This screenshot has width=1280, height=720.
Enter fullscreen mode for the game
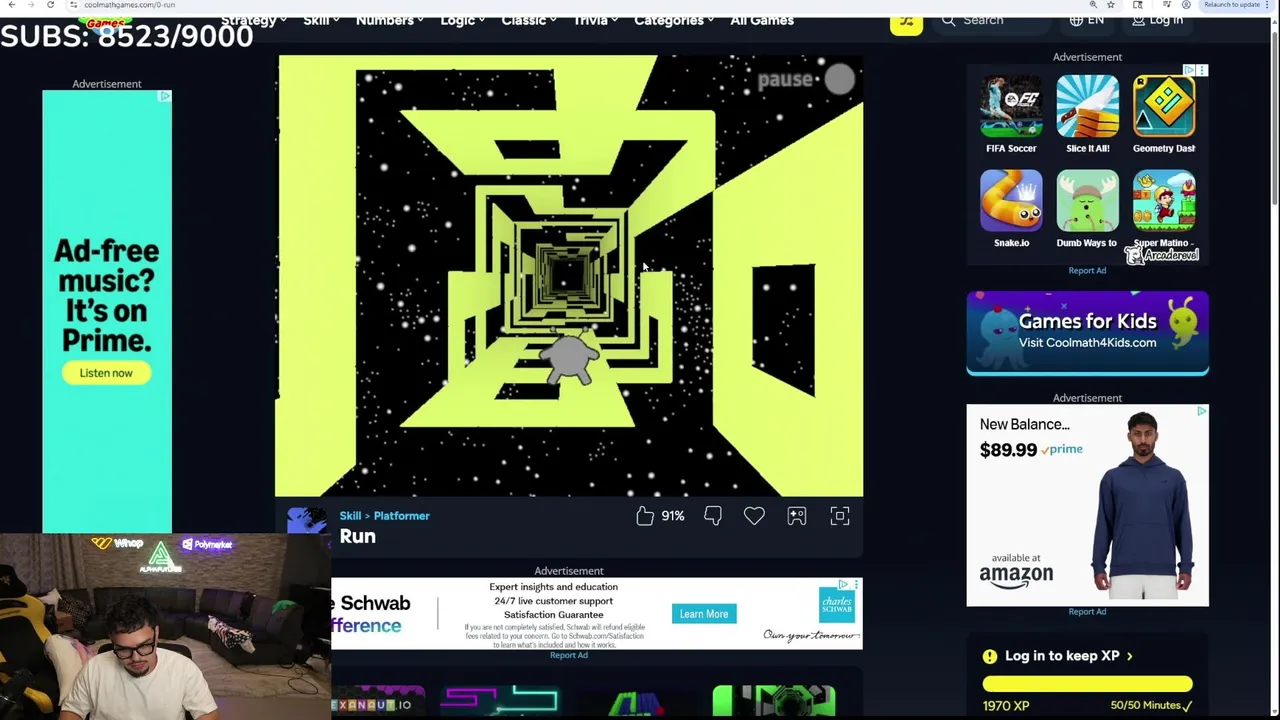point(840,515)
